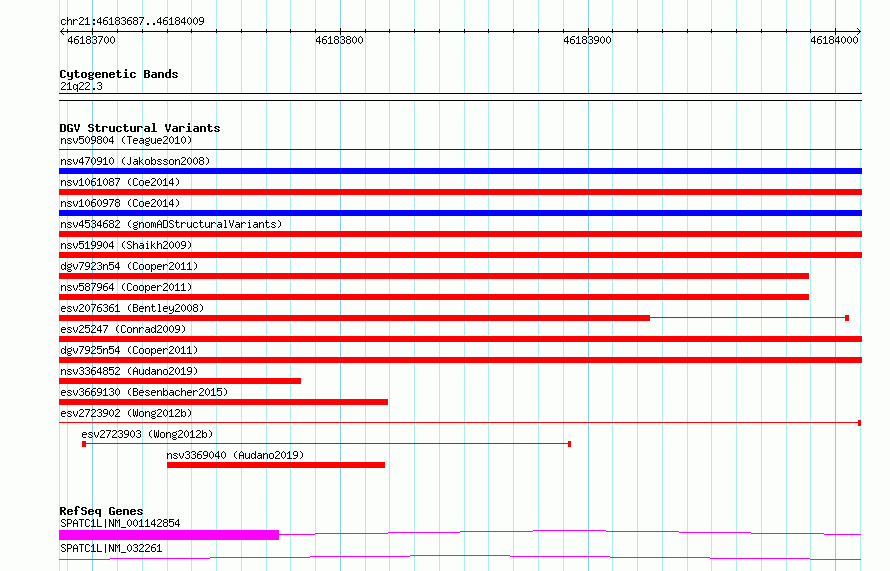Open the nsv1061087 (Coe2014) variant label
The width and height of the screenshot is (890, 571).
[x=120, y=182]
